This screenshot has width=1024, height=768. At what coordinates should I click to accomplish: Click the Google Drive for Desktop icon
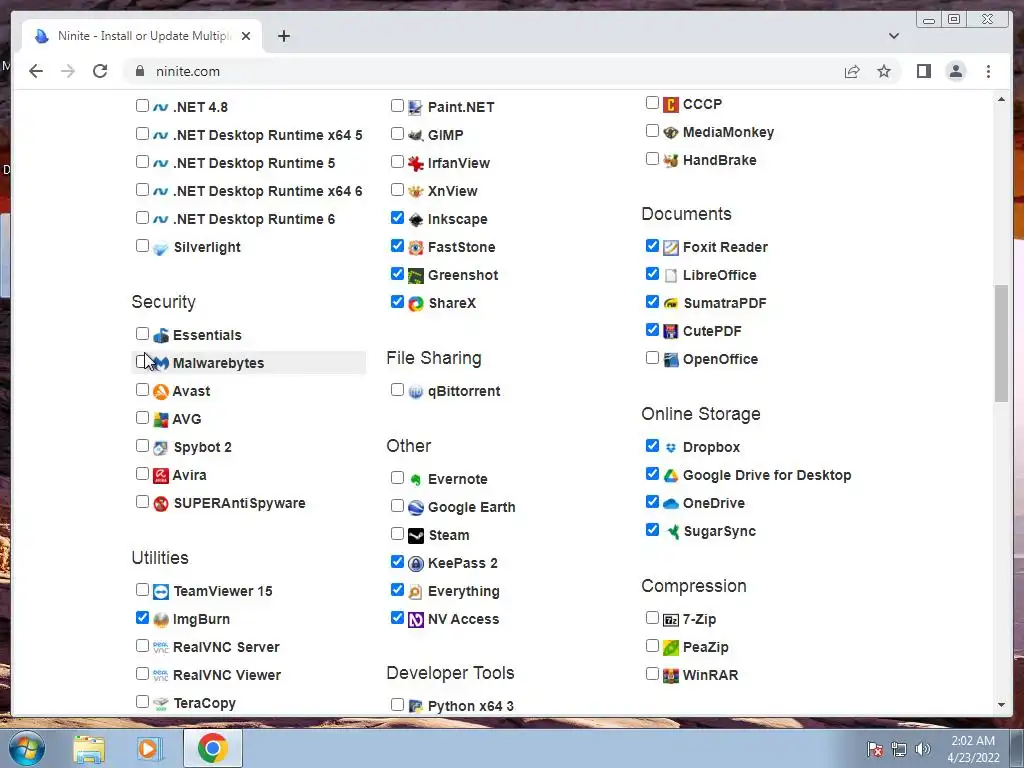671,475
